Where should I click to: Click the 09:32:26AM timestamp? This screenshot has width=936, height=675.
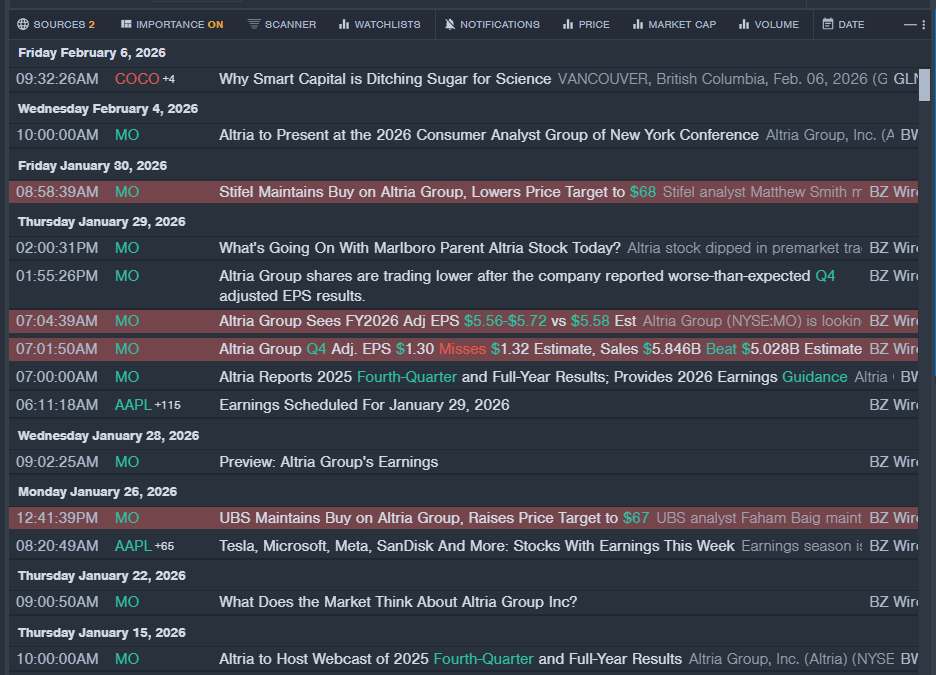(57, 79)
